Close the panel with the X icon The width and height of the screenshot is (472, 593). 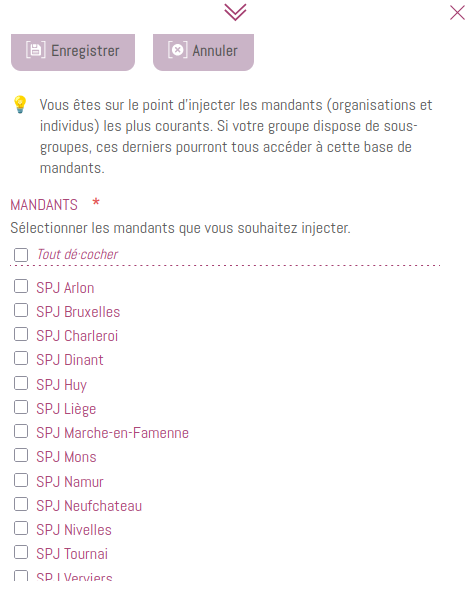click(457, 12)
